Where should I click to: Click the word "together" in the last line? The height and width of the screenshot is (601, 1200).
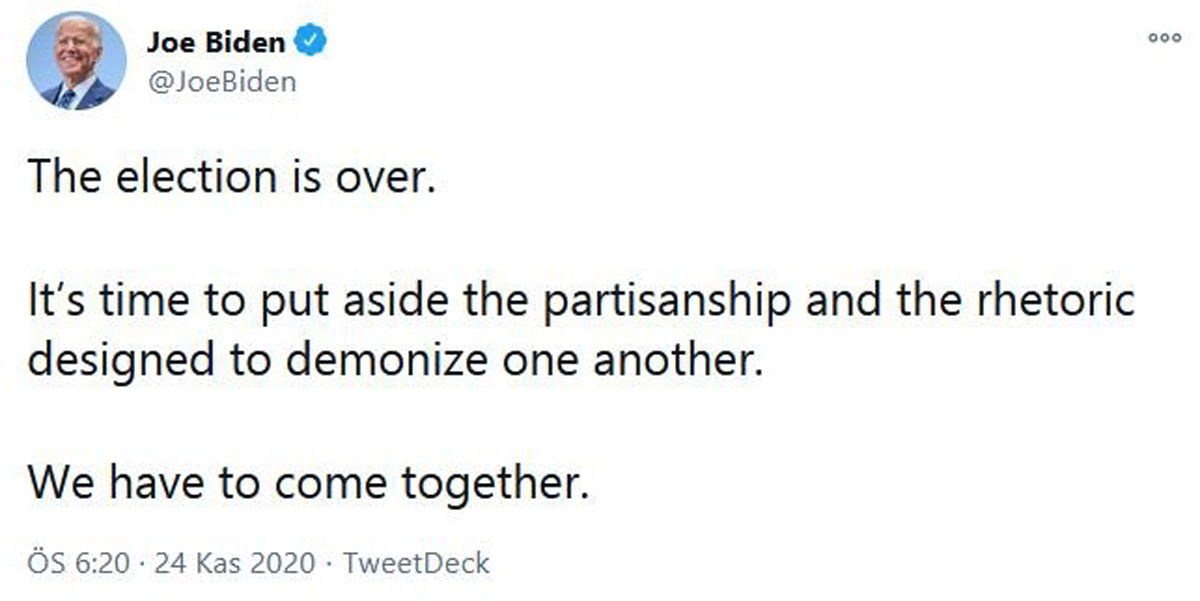click(489, 484)
